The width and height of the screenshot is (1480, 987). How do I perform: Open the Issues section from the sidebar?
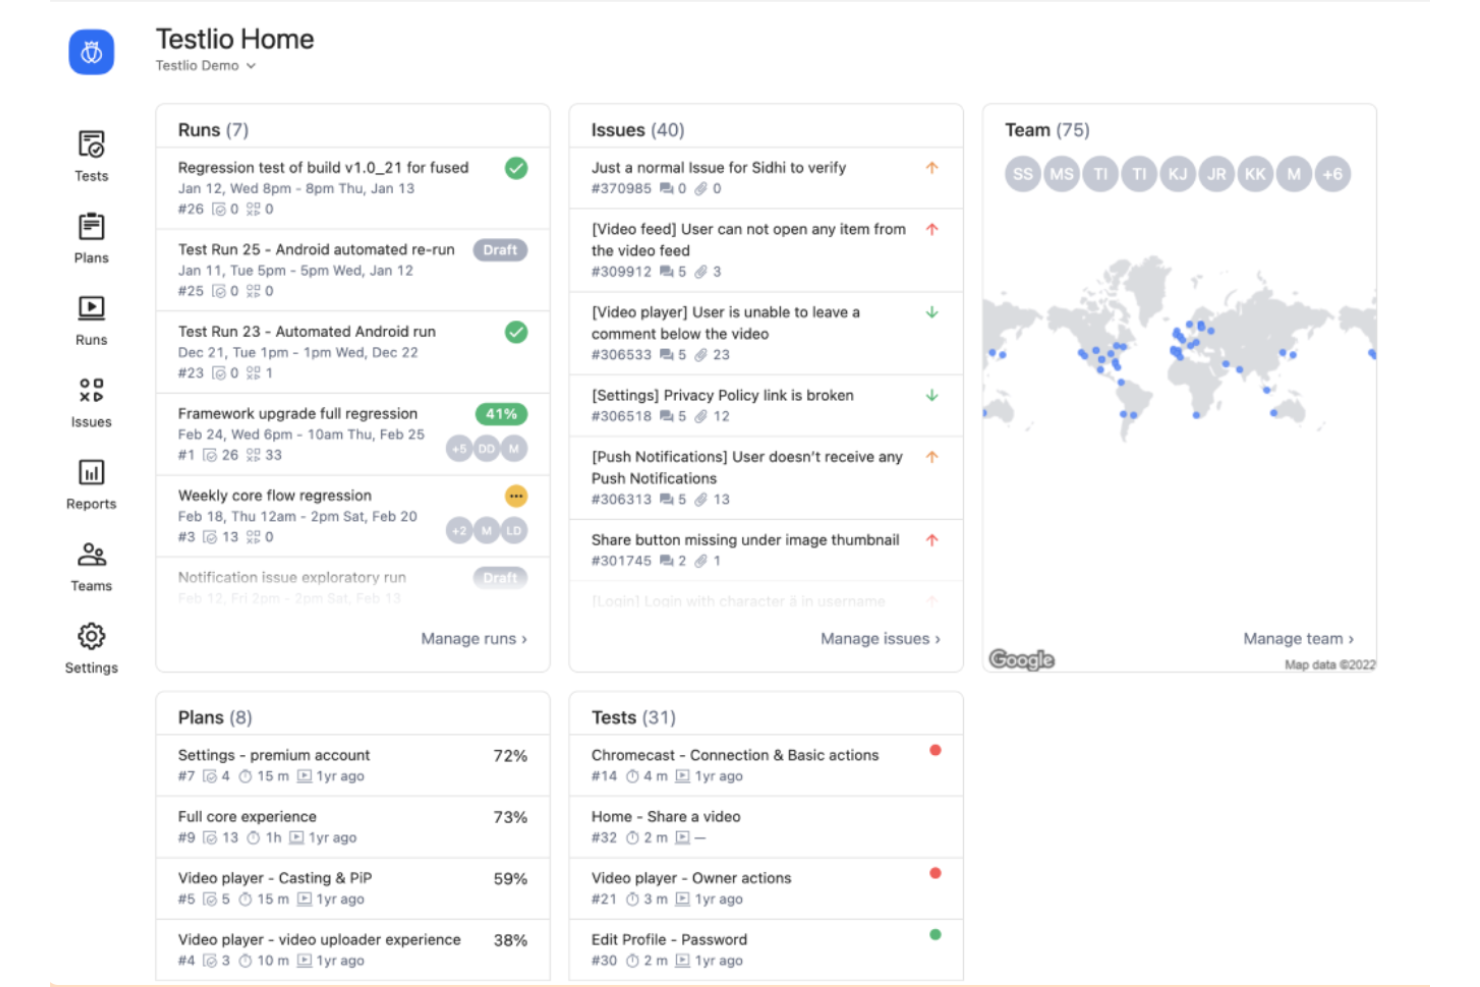coord(90,400)
